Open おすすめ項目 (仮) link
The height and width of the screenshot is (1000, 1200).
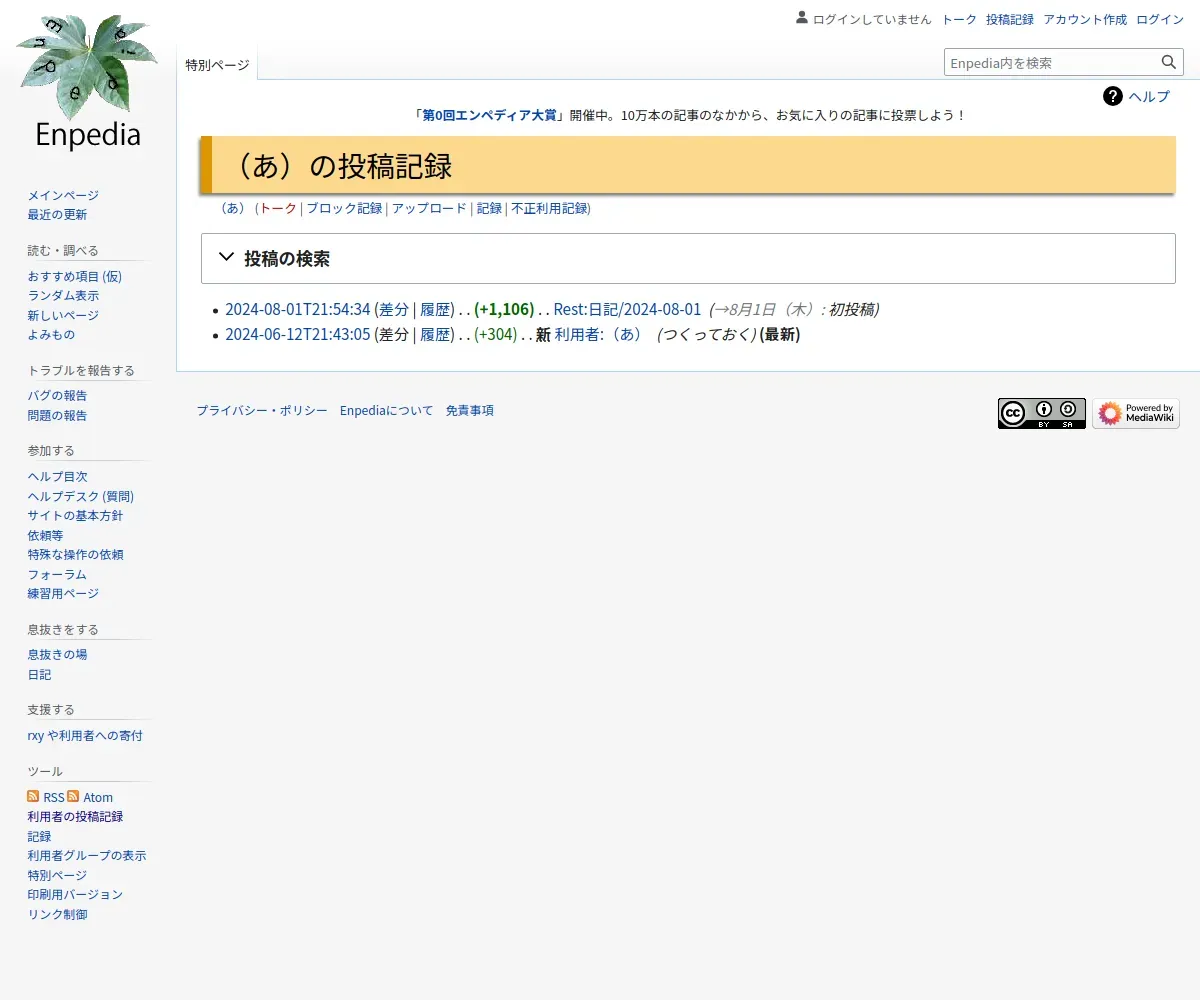tap(75, 276)
